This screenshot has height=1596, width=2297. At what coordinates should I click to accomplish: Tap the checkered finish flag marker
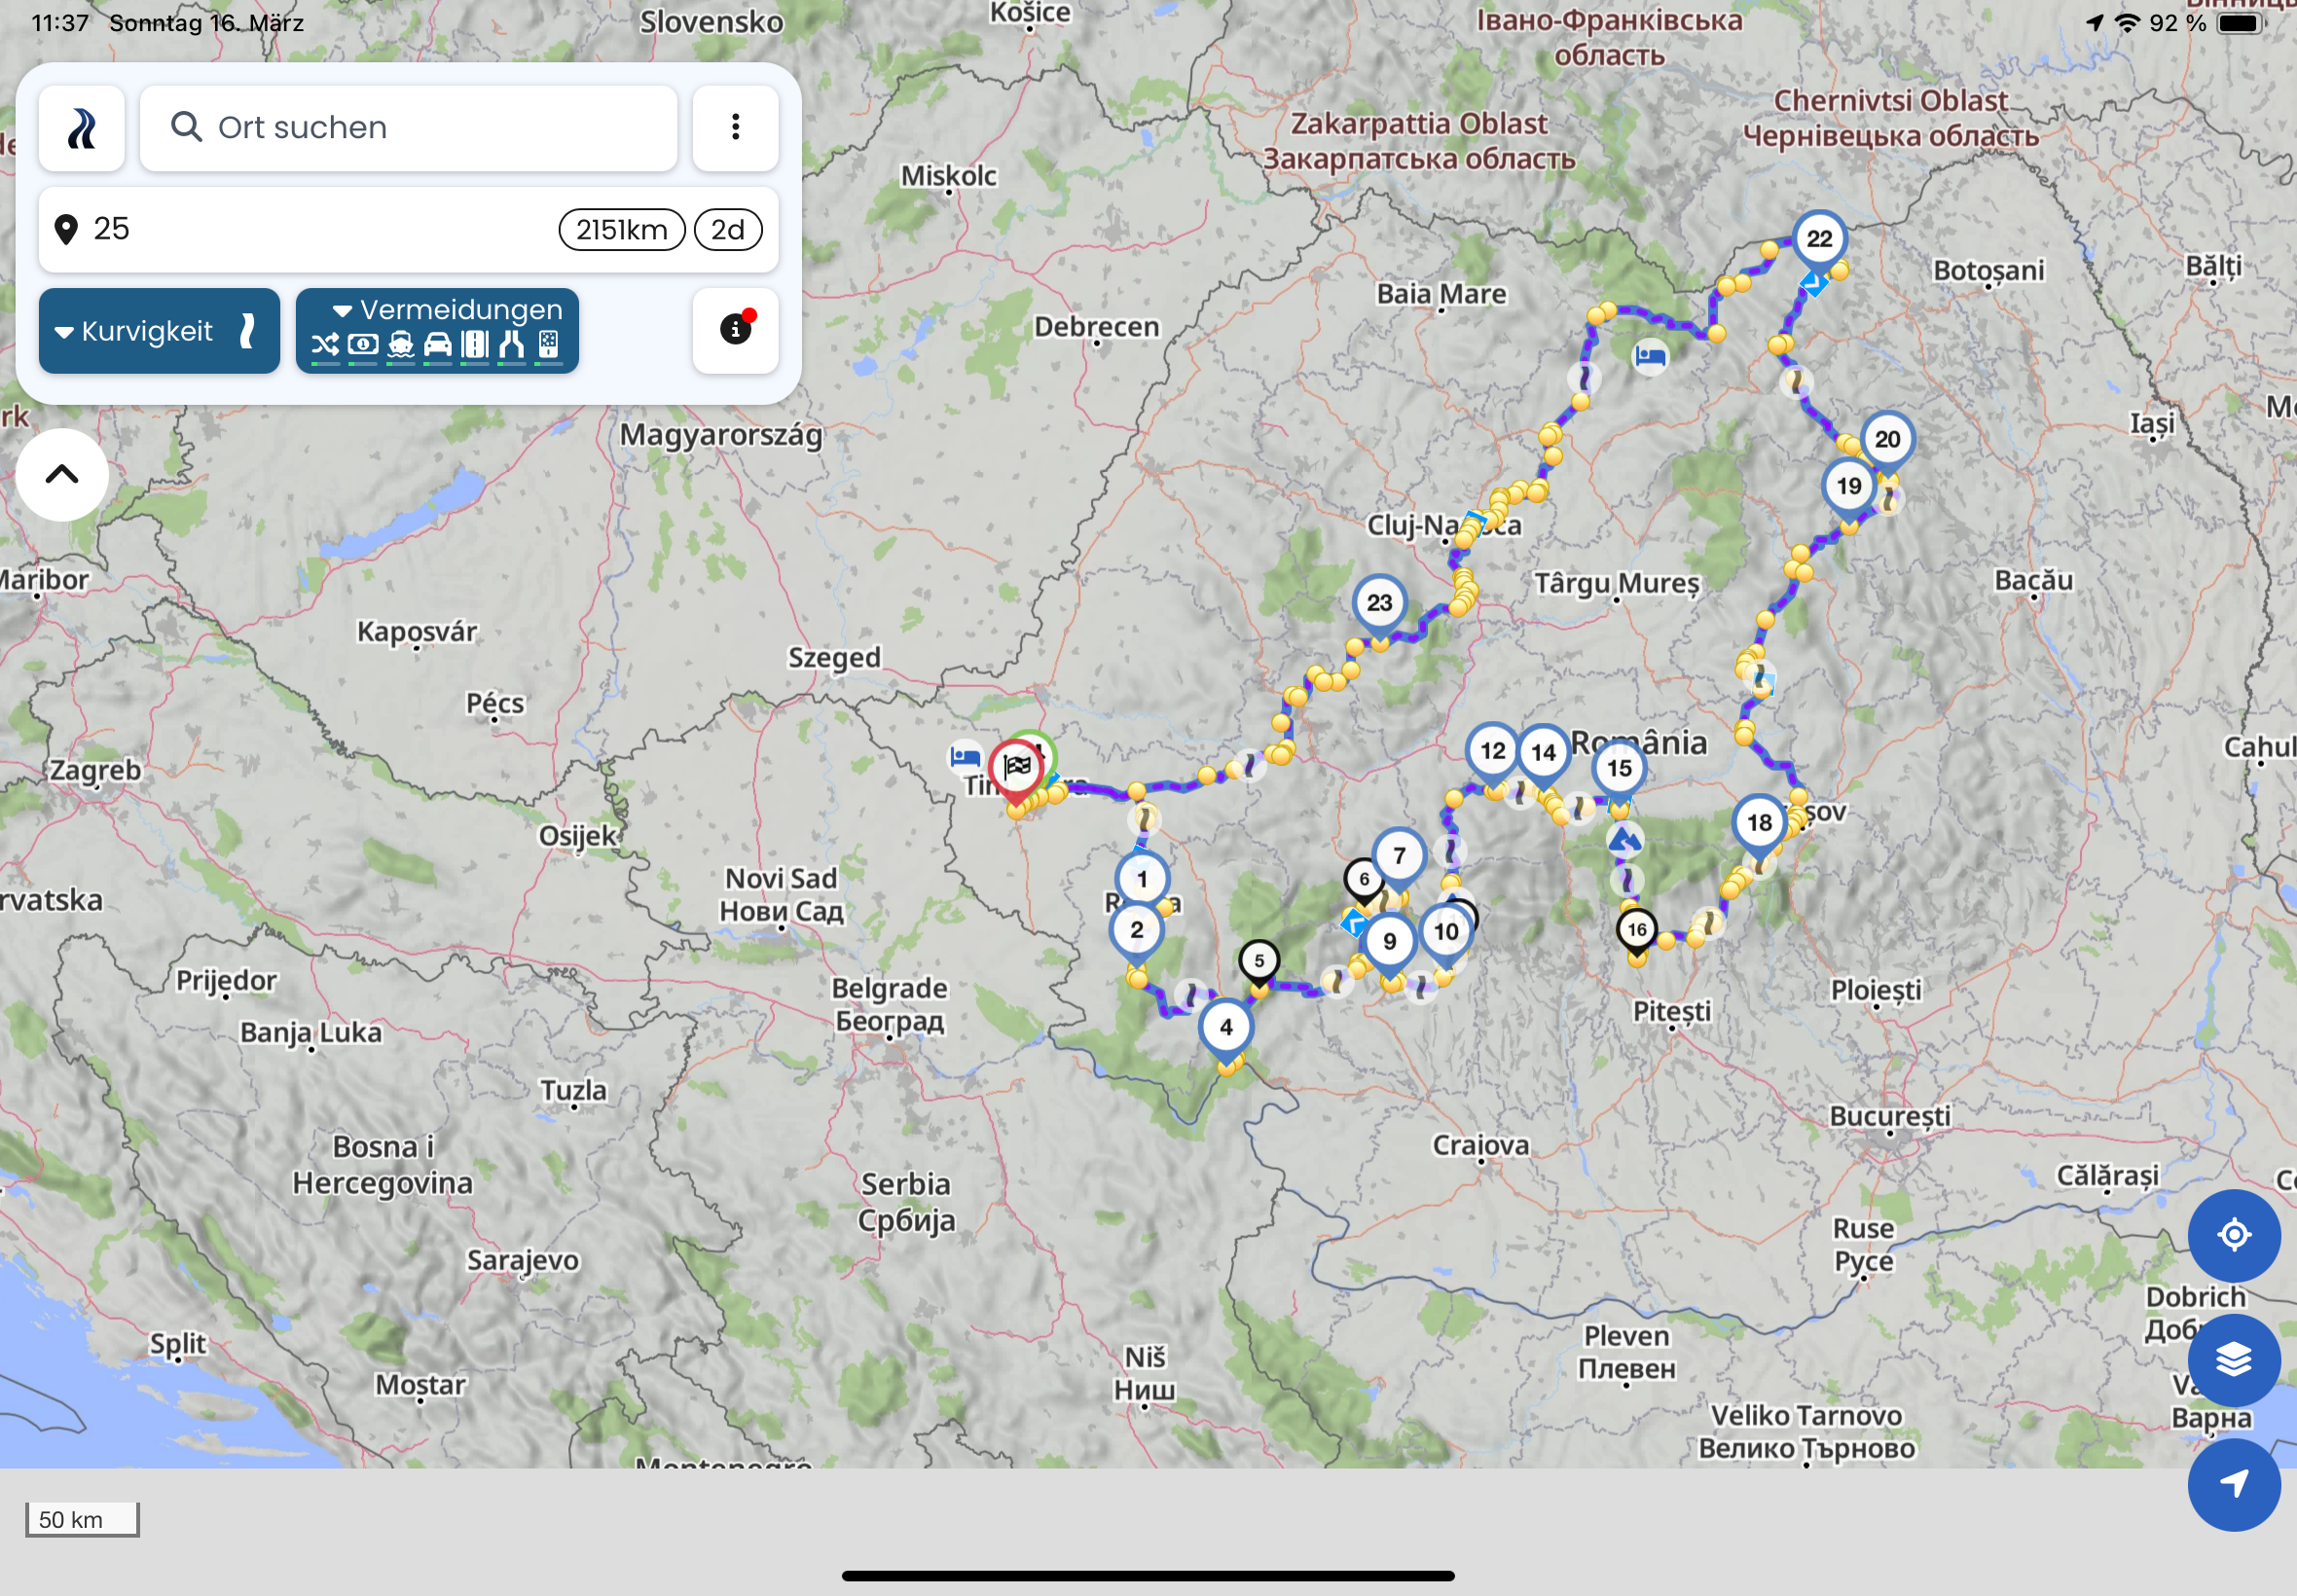click(1016, 767)
